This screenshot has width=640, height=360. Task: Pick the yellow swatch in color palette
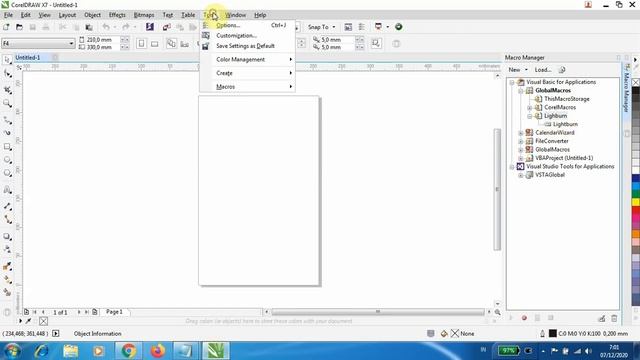click(x=636, y=202)
